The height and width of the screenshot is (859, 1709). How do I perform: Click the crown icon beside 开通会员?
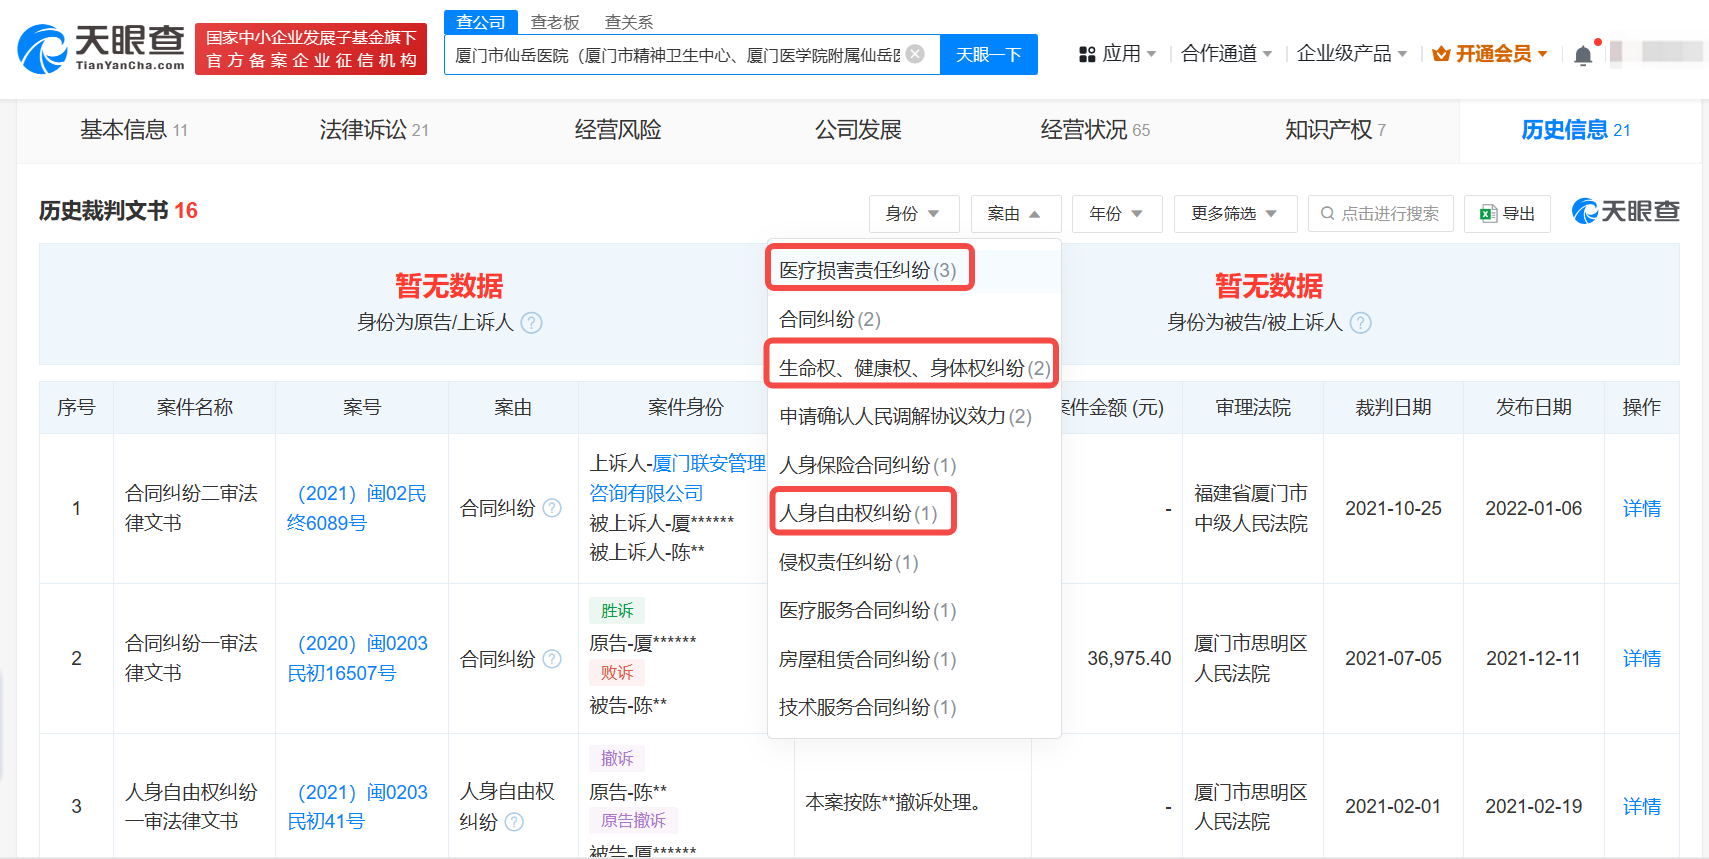1441,54
